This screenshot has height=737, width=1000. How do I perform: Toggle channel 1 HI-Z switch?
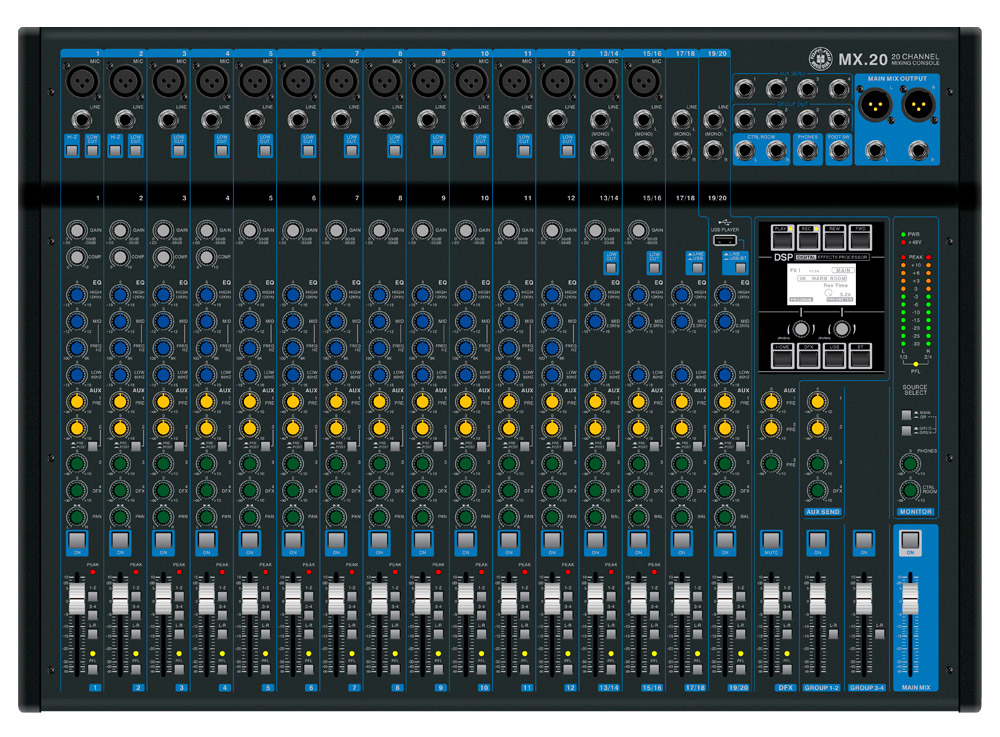72,150
